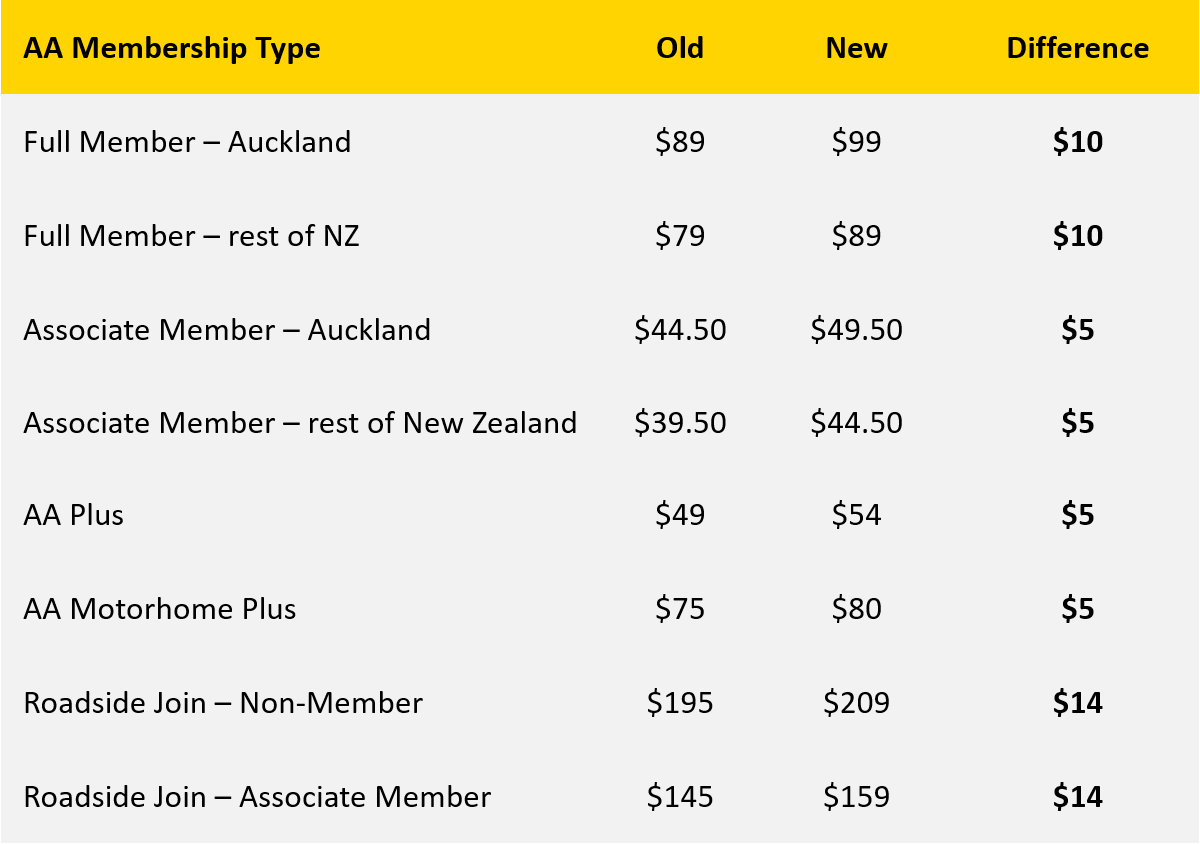Select the 'Full Member – Auckland' row label
Viewport: 1200px width, 844px height.
click(x=187, y=142)
